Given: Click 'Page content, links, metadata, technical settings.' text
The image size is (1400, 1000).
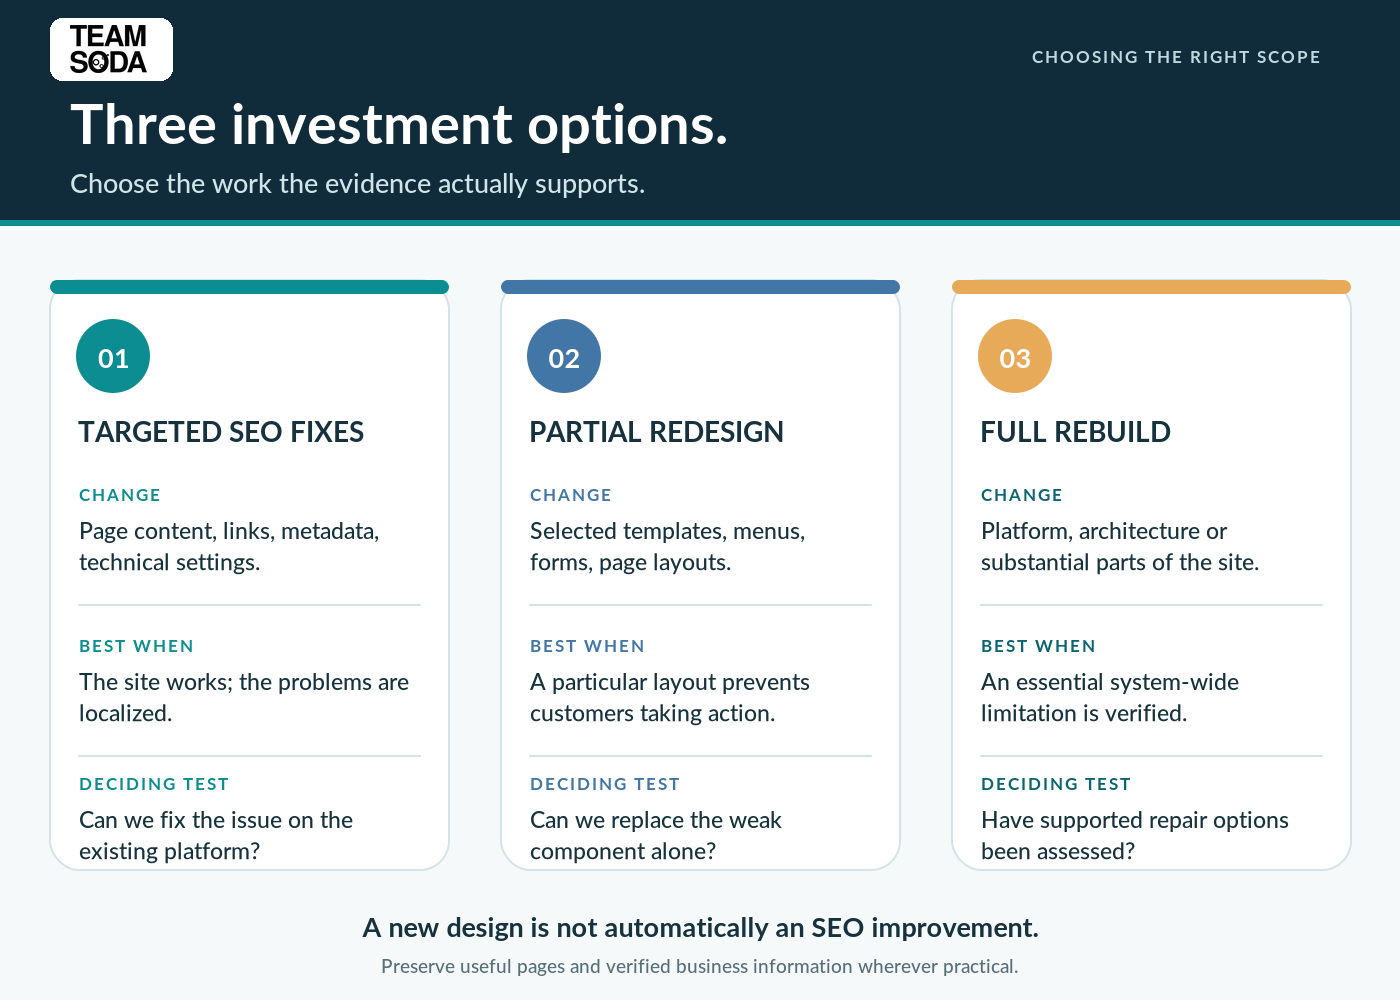Looking at the screenshot, I should coord(229,546).
